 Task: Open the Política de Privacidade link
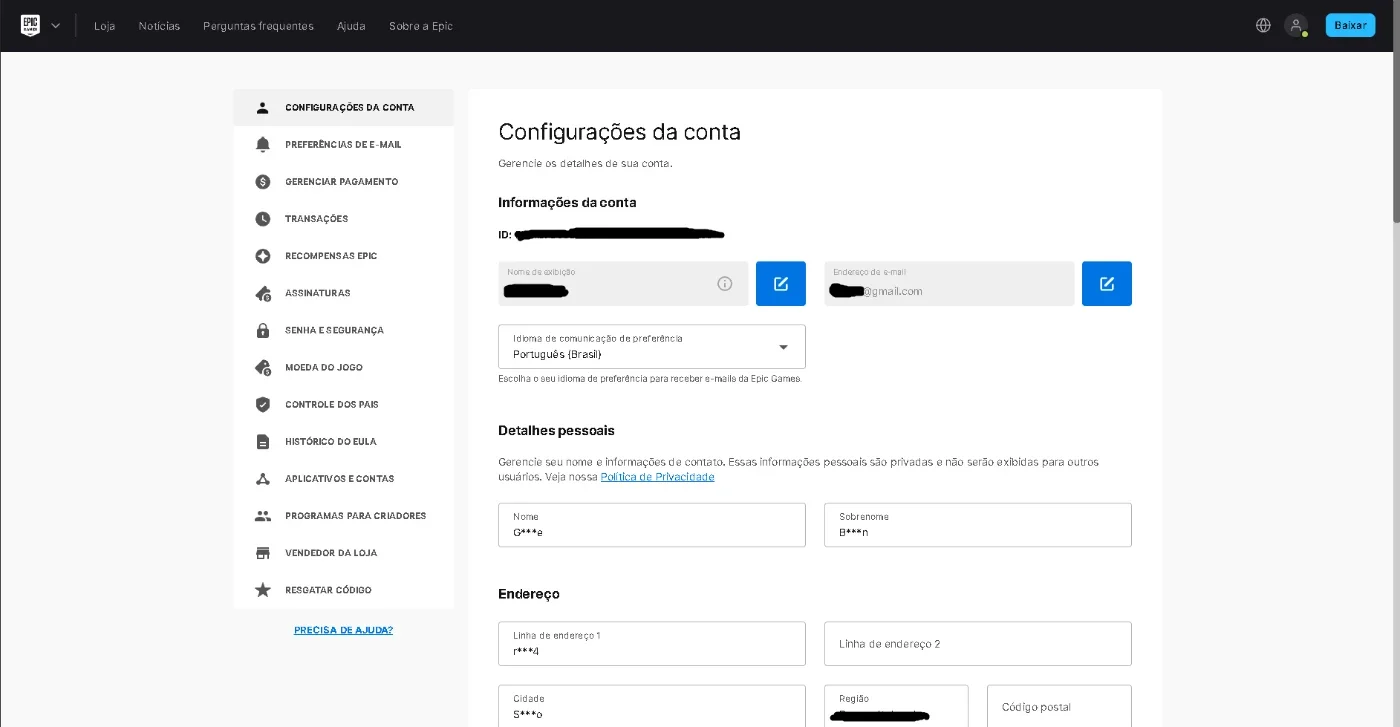point(657,477)
